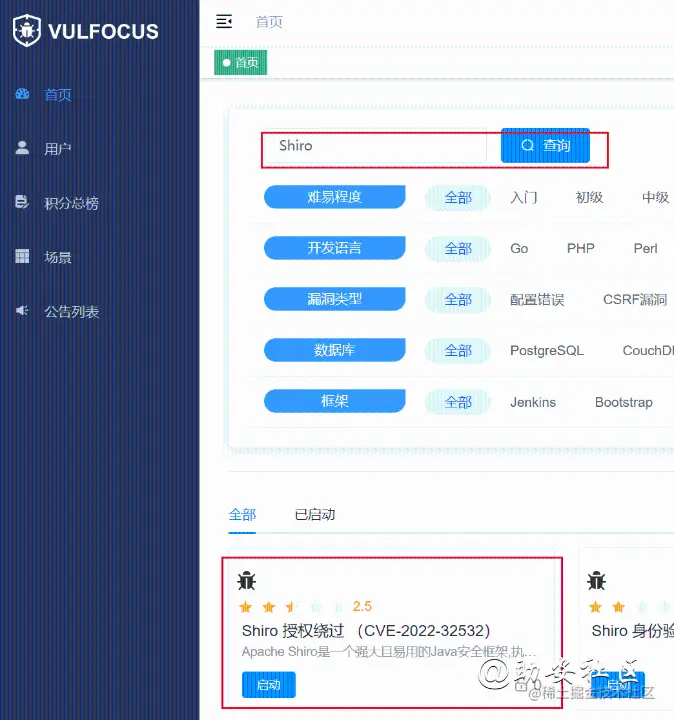The image size is (674, 720).
Task: Click the Apache Shiro description text
Action: click(388, 651)
